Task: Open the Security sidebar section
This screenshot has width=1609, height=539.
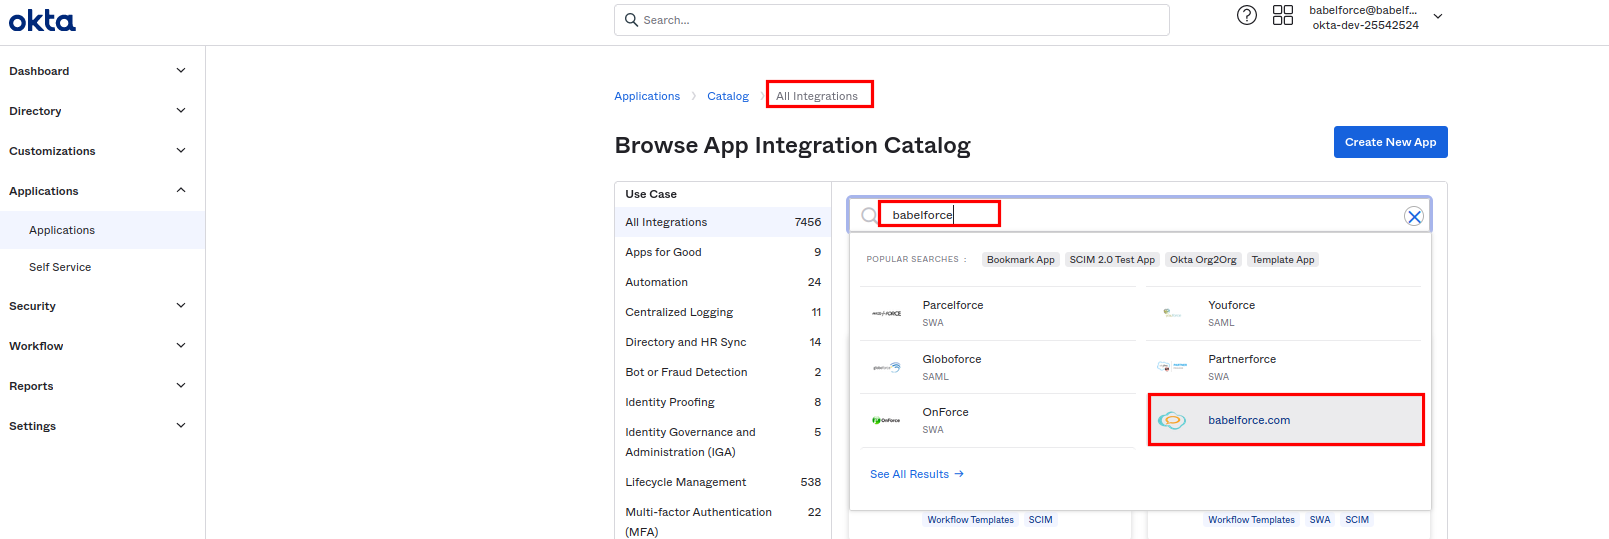Action: (102, 306)
